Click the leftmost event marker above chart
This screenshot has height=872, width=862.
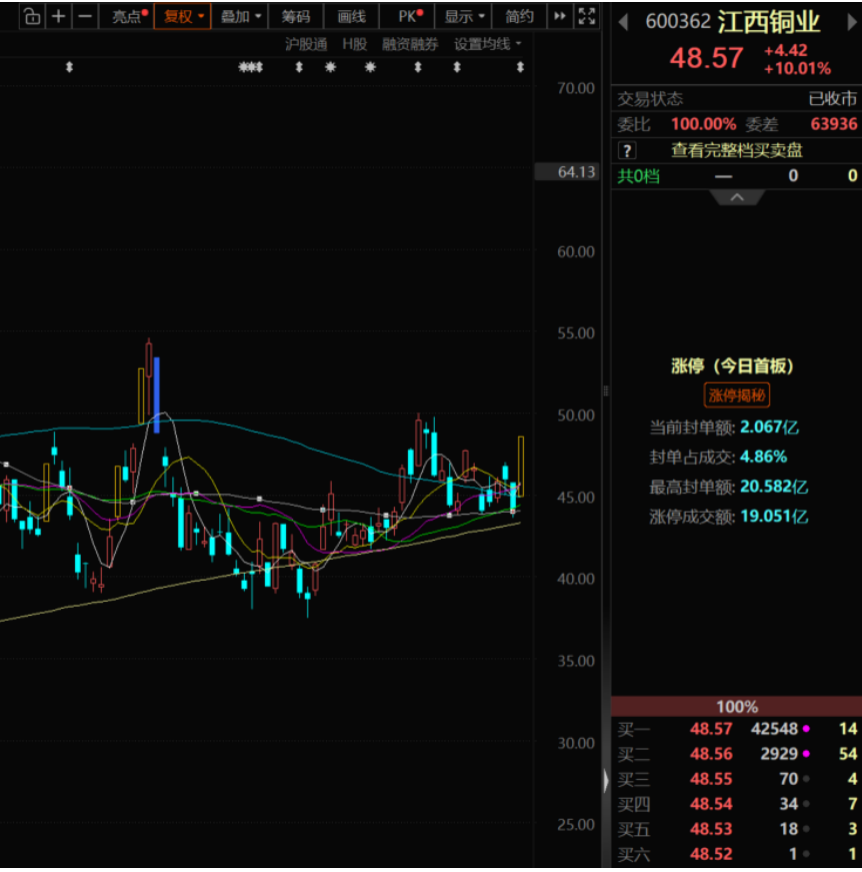click(x=69, y=67)
